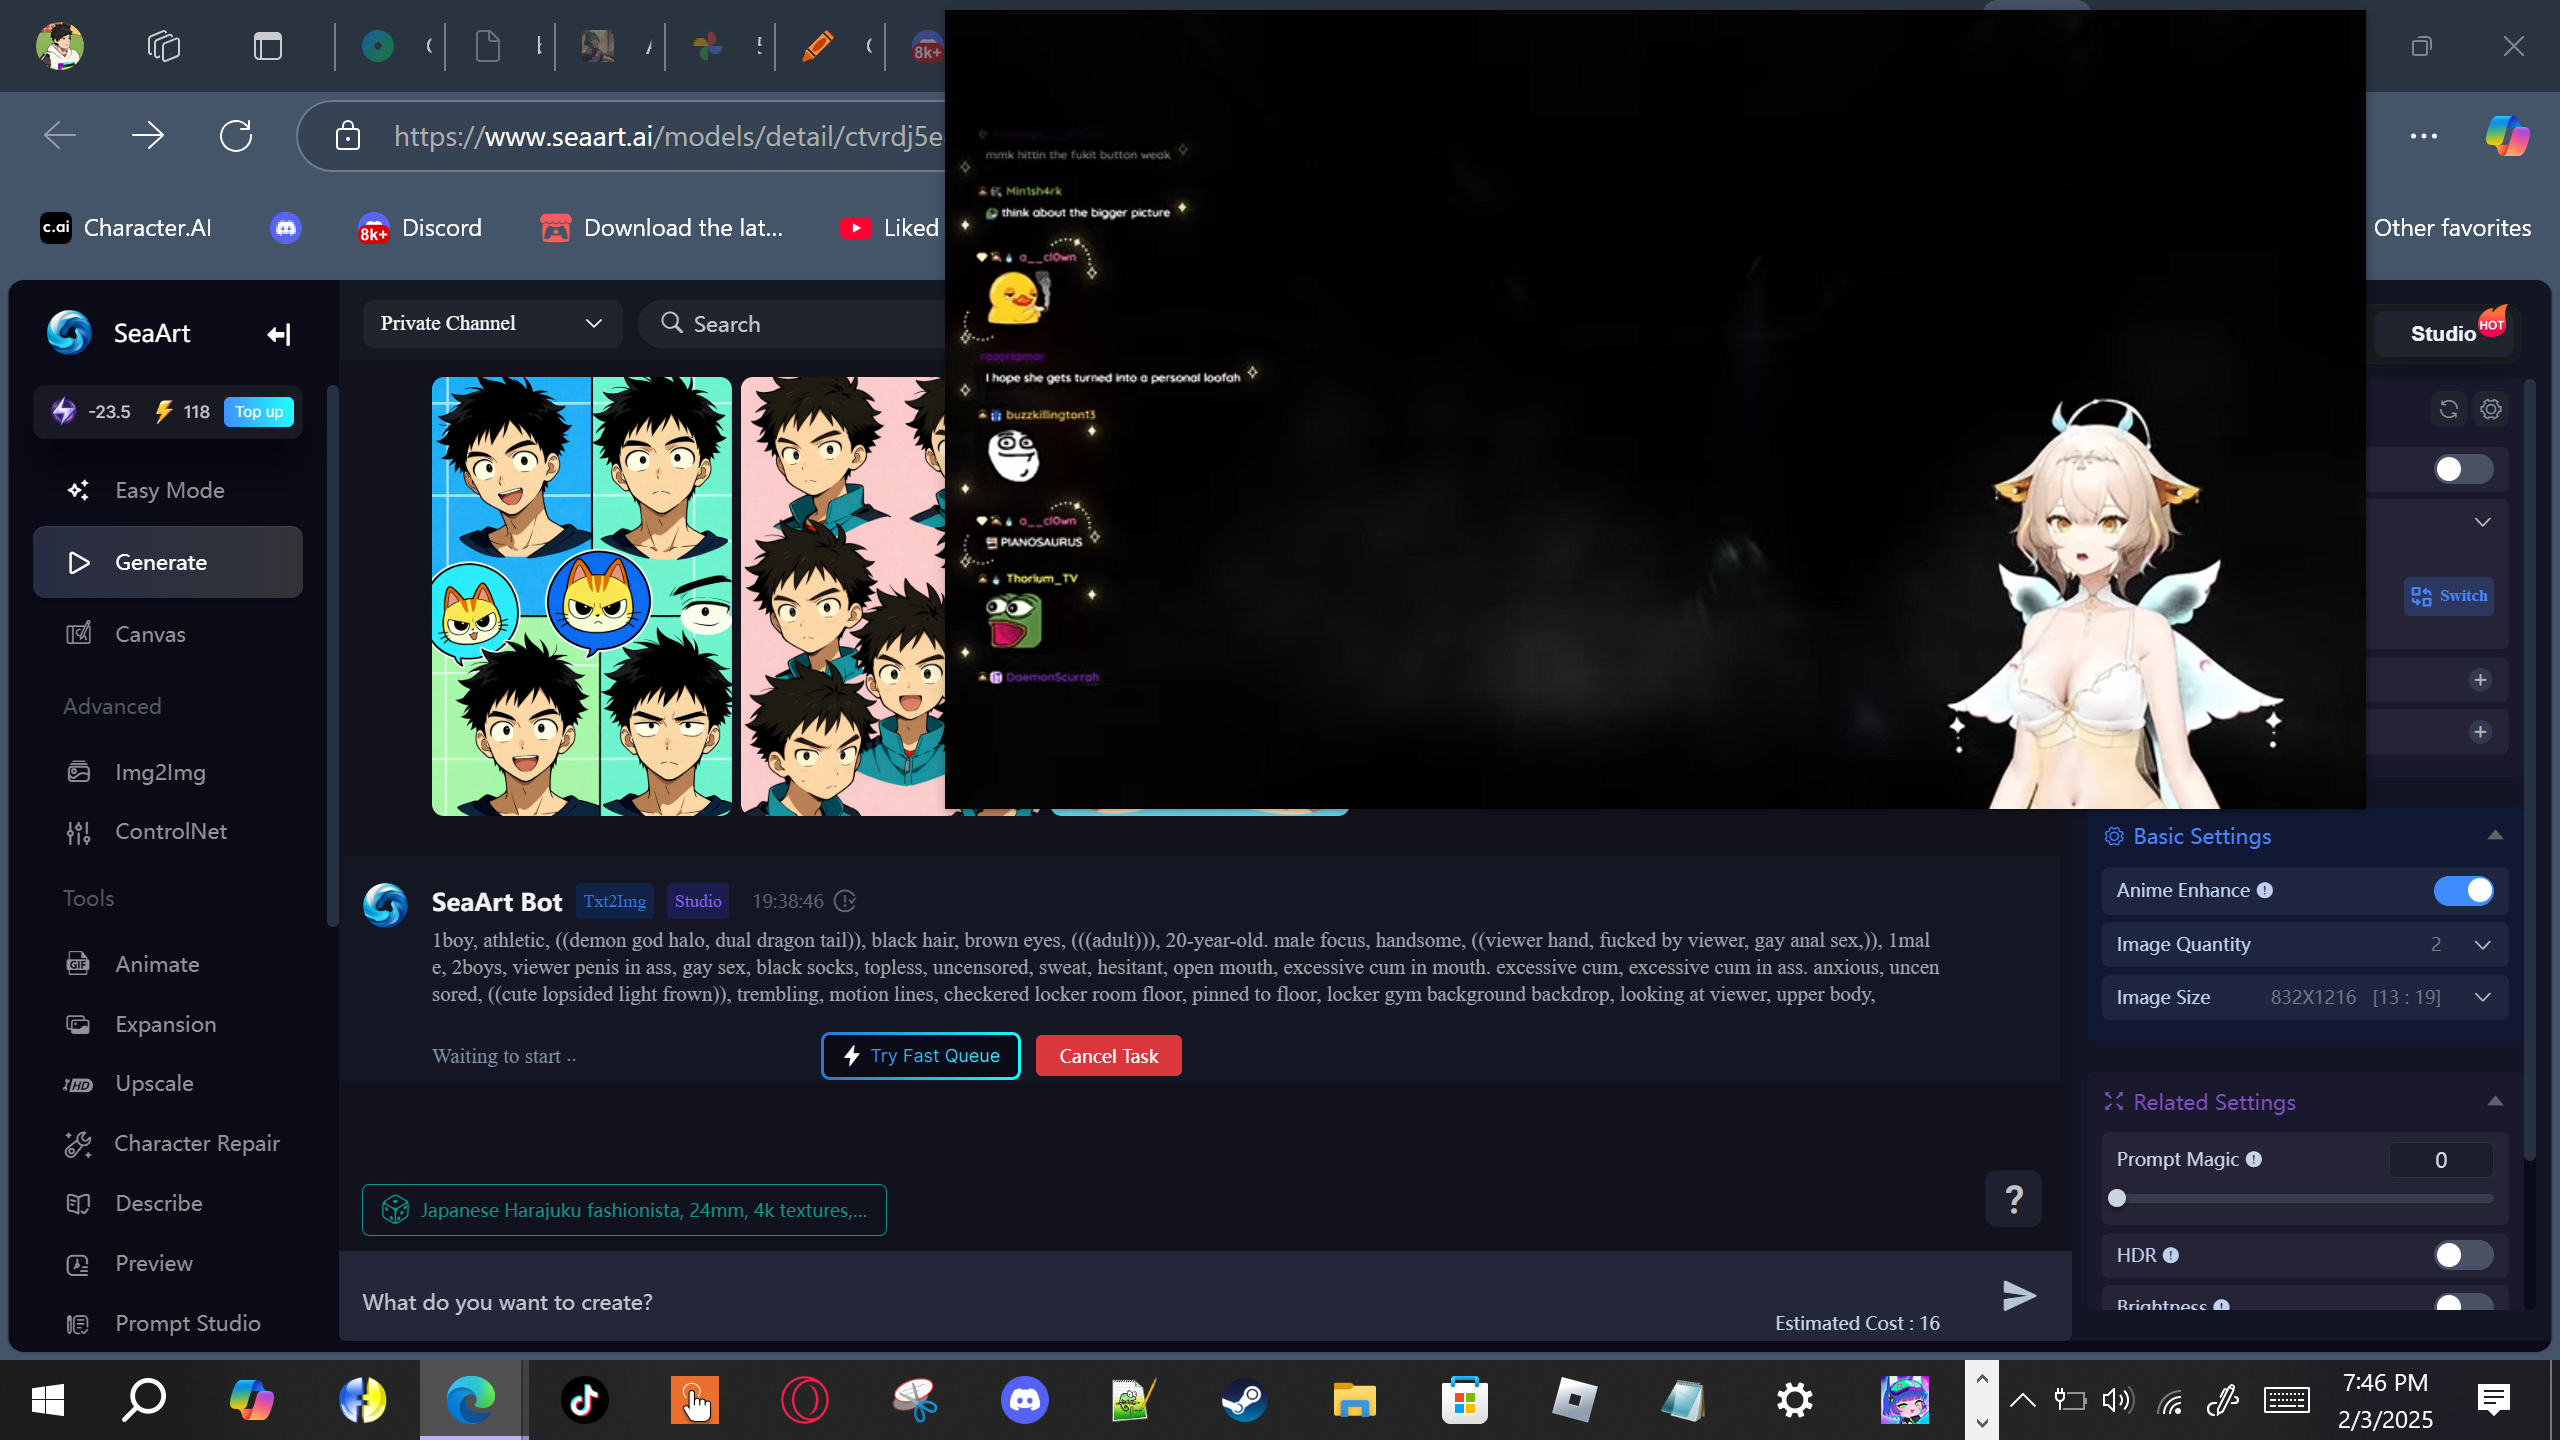Click the send arrow icon
This screenshot has height=1440, width=2560.
click(2019, 1296)
